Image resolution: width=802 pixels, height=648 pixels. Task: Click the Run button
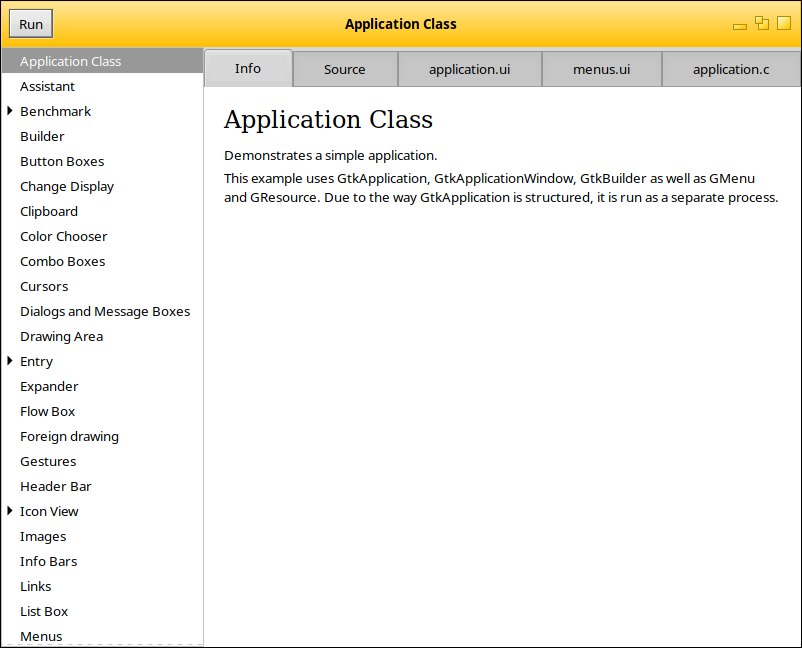31,24
